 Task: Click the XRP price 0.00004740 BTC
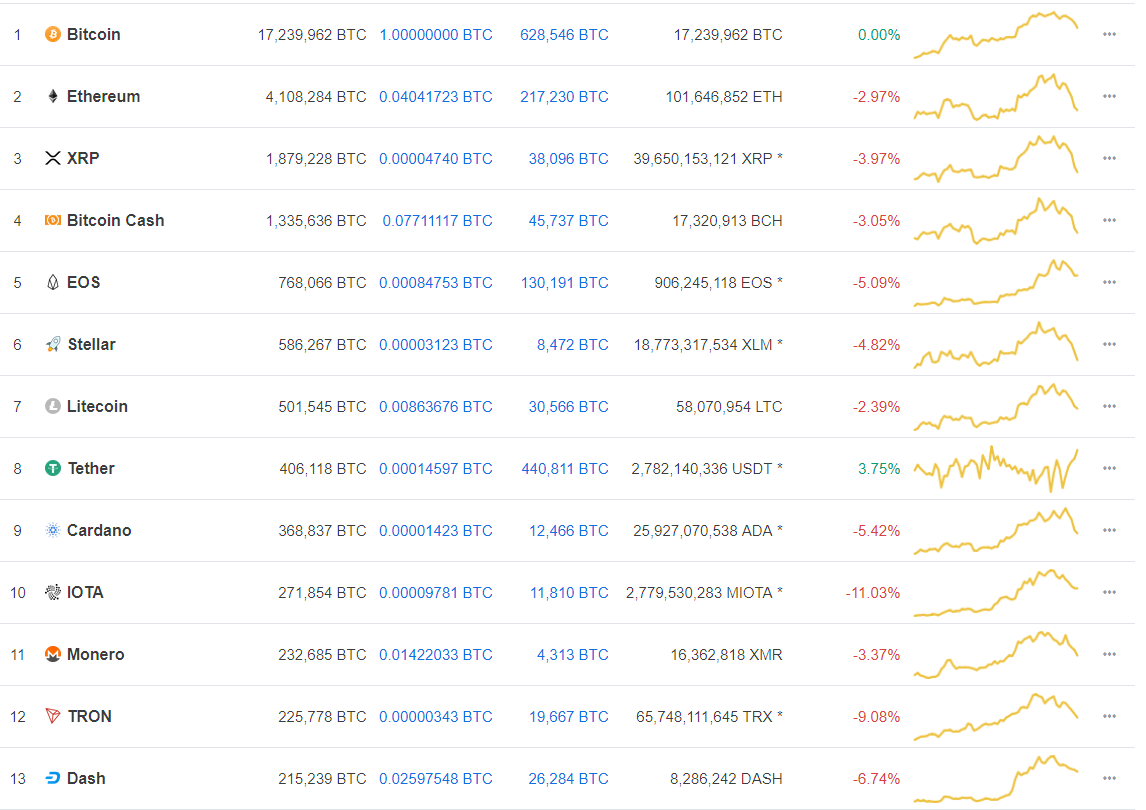(x=436, y=159)
